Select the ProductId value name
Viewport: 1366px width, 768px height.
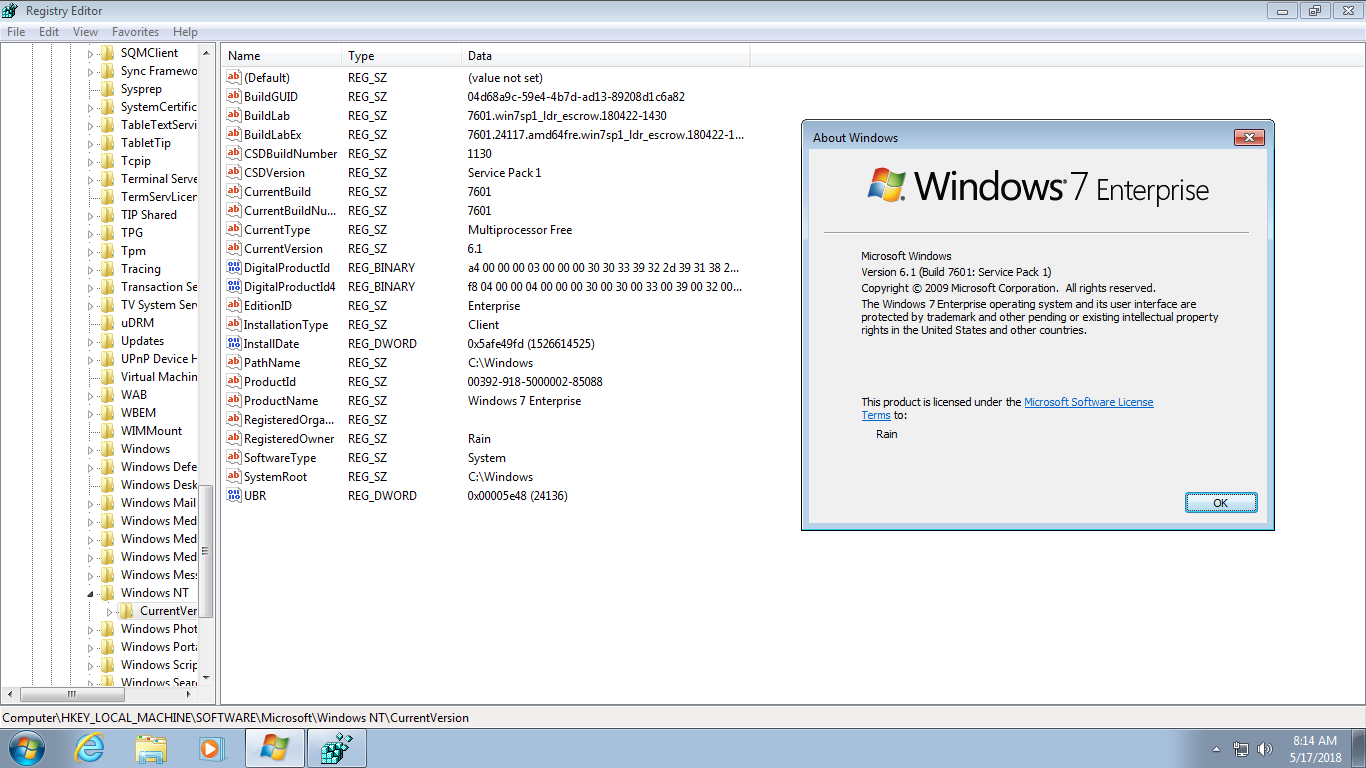(270, 382)
